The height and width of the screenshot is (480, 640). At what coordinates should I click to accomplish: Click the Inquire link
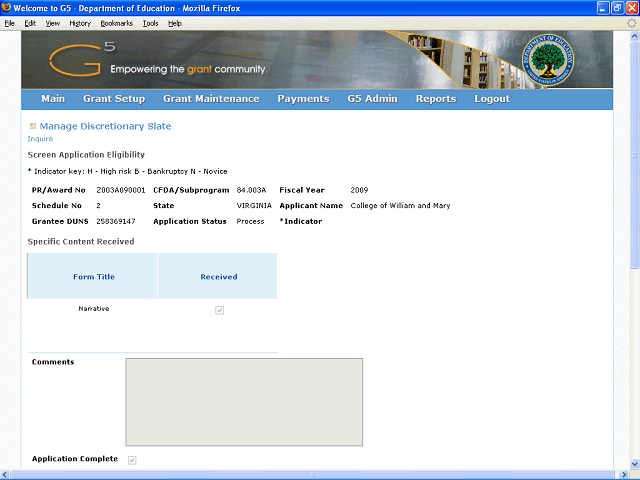40,139
